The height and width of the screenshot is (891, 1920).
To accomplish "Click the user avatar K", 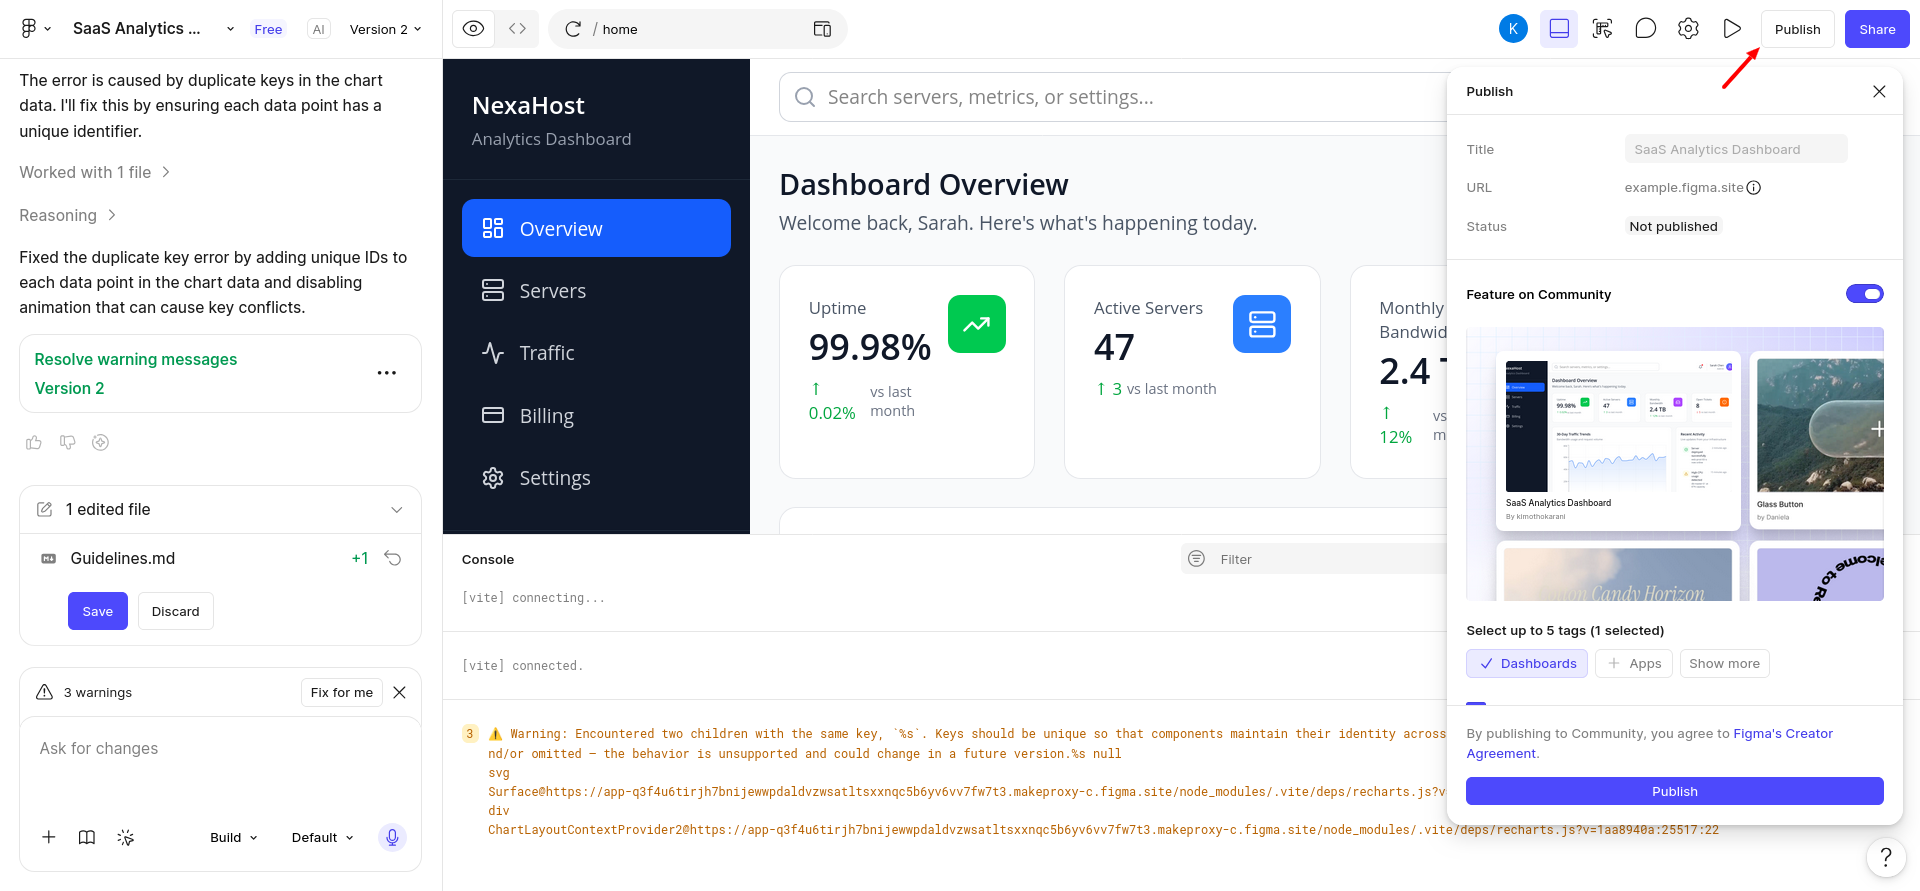I will click(x=1513, y=29).
